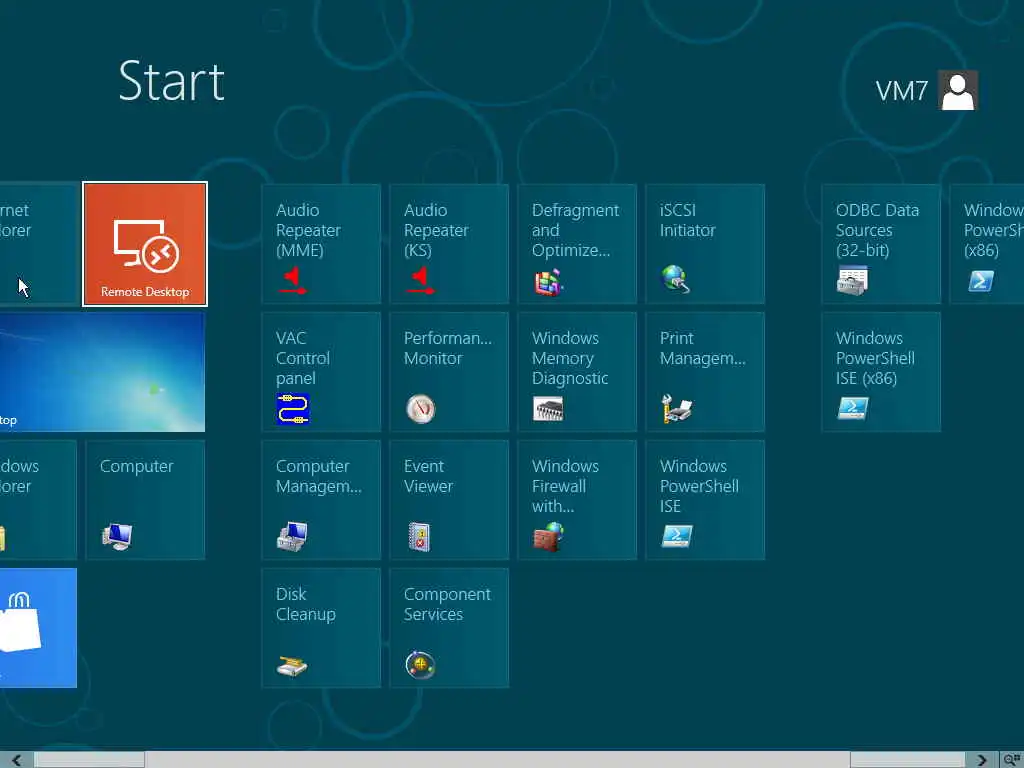Click the scrollbar left arrow
Viewport: 1024px width, 768px height.
16,760
